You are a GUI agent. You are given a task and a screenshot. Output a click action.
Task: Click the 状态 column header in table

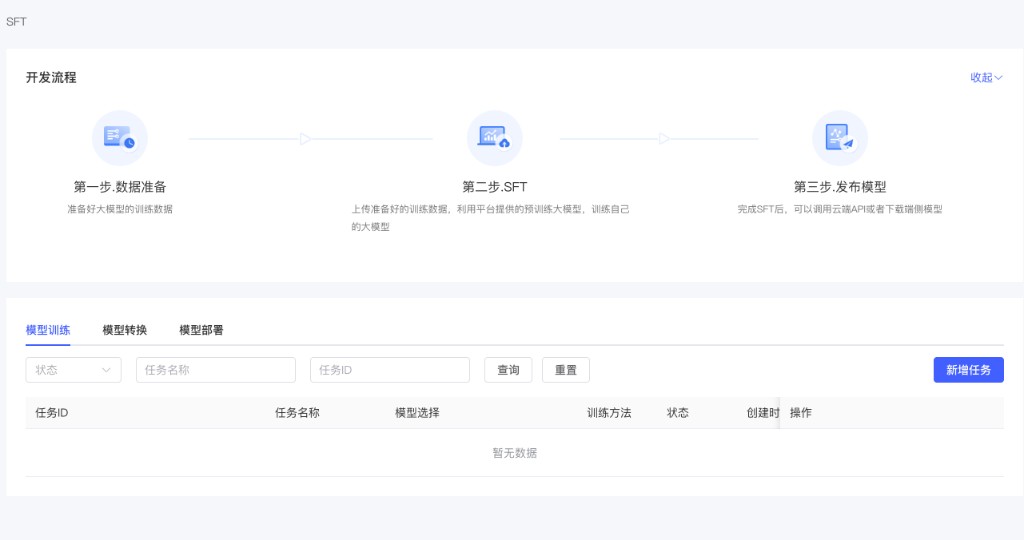point(678,413)
